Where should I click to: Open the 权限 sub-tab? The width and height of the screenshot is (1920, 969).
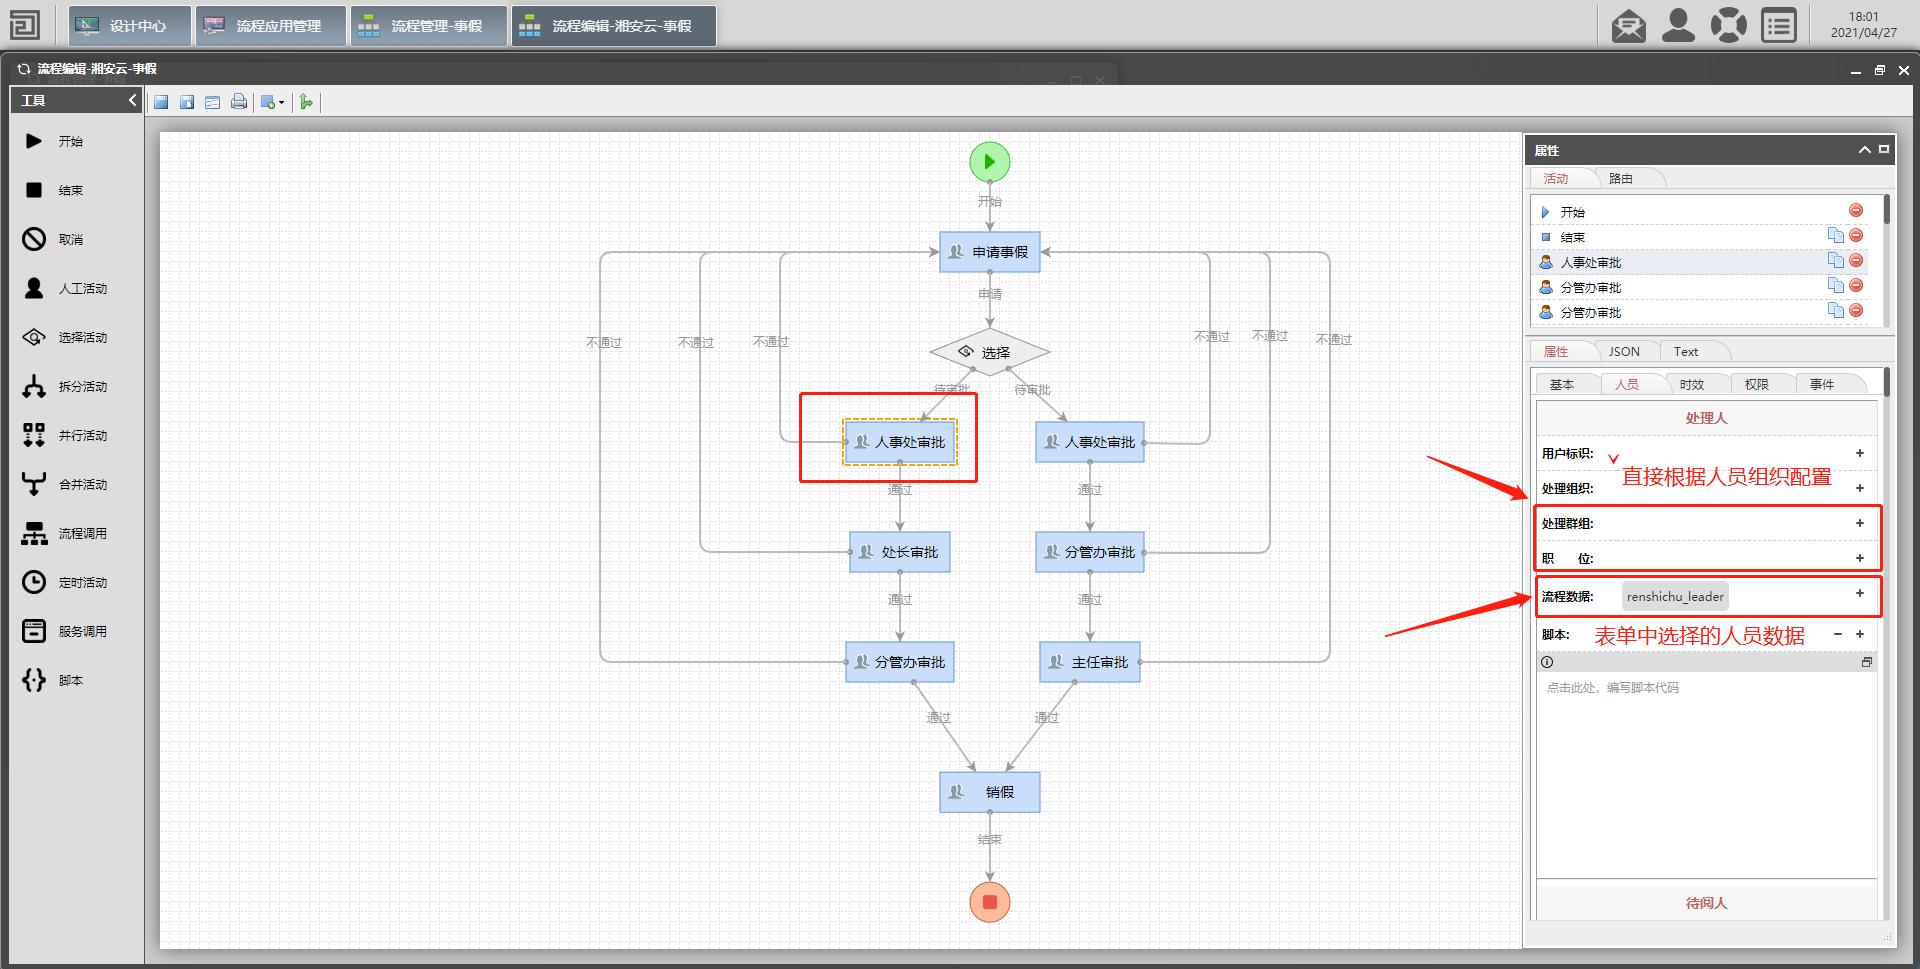(x=1757, y=384)
